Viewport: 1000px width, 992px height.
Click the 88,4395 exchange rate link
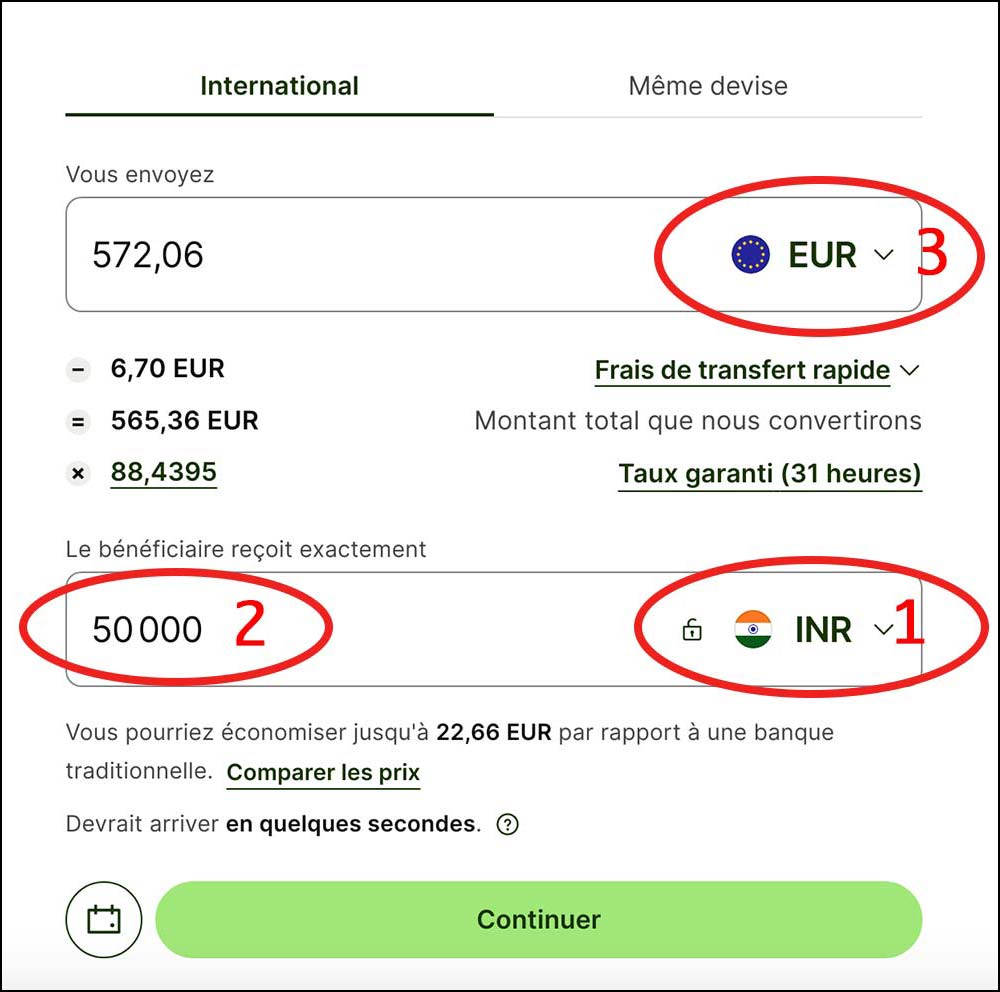(164, 472)
